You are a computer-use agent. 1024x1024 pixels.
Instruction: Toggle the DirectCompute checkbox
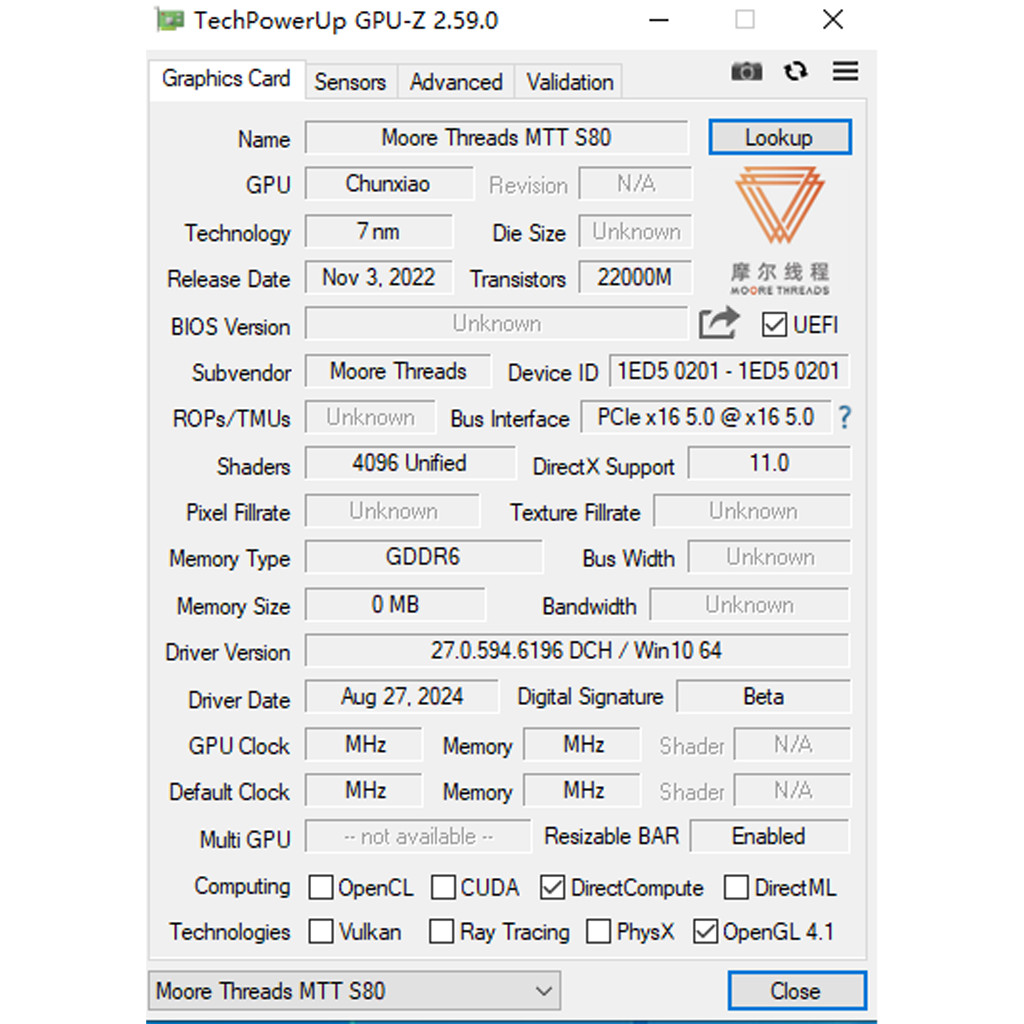tap(552, 887)
